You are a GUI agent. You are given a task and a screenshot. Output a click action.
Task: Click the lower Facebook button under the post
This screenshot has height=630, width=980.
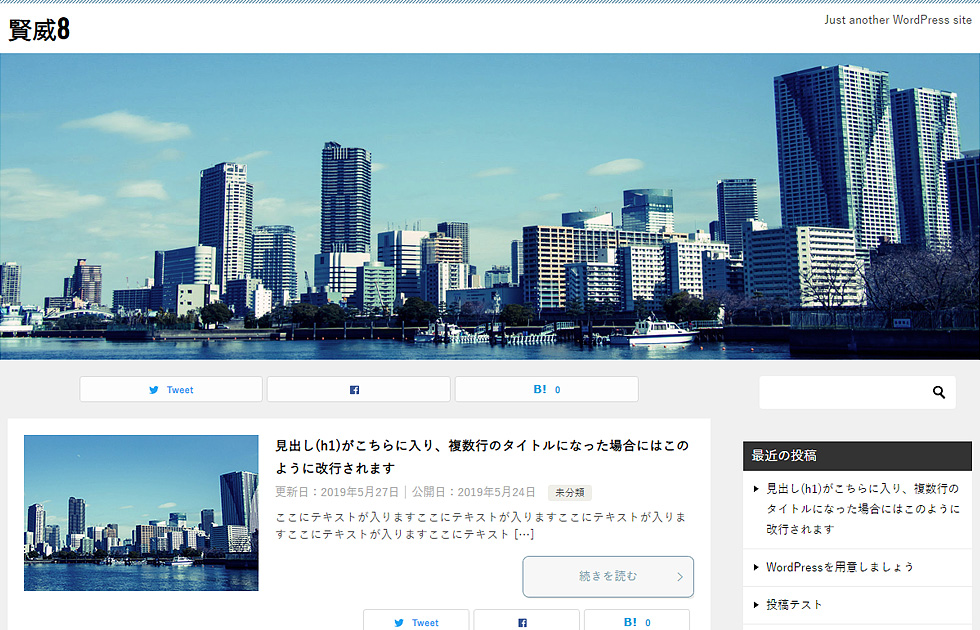pyautogui.click(x=526, y=622)
